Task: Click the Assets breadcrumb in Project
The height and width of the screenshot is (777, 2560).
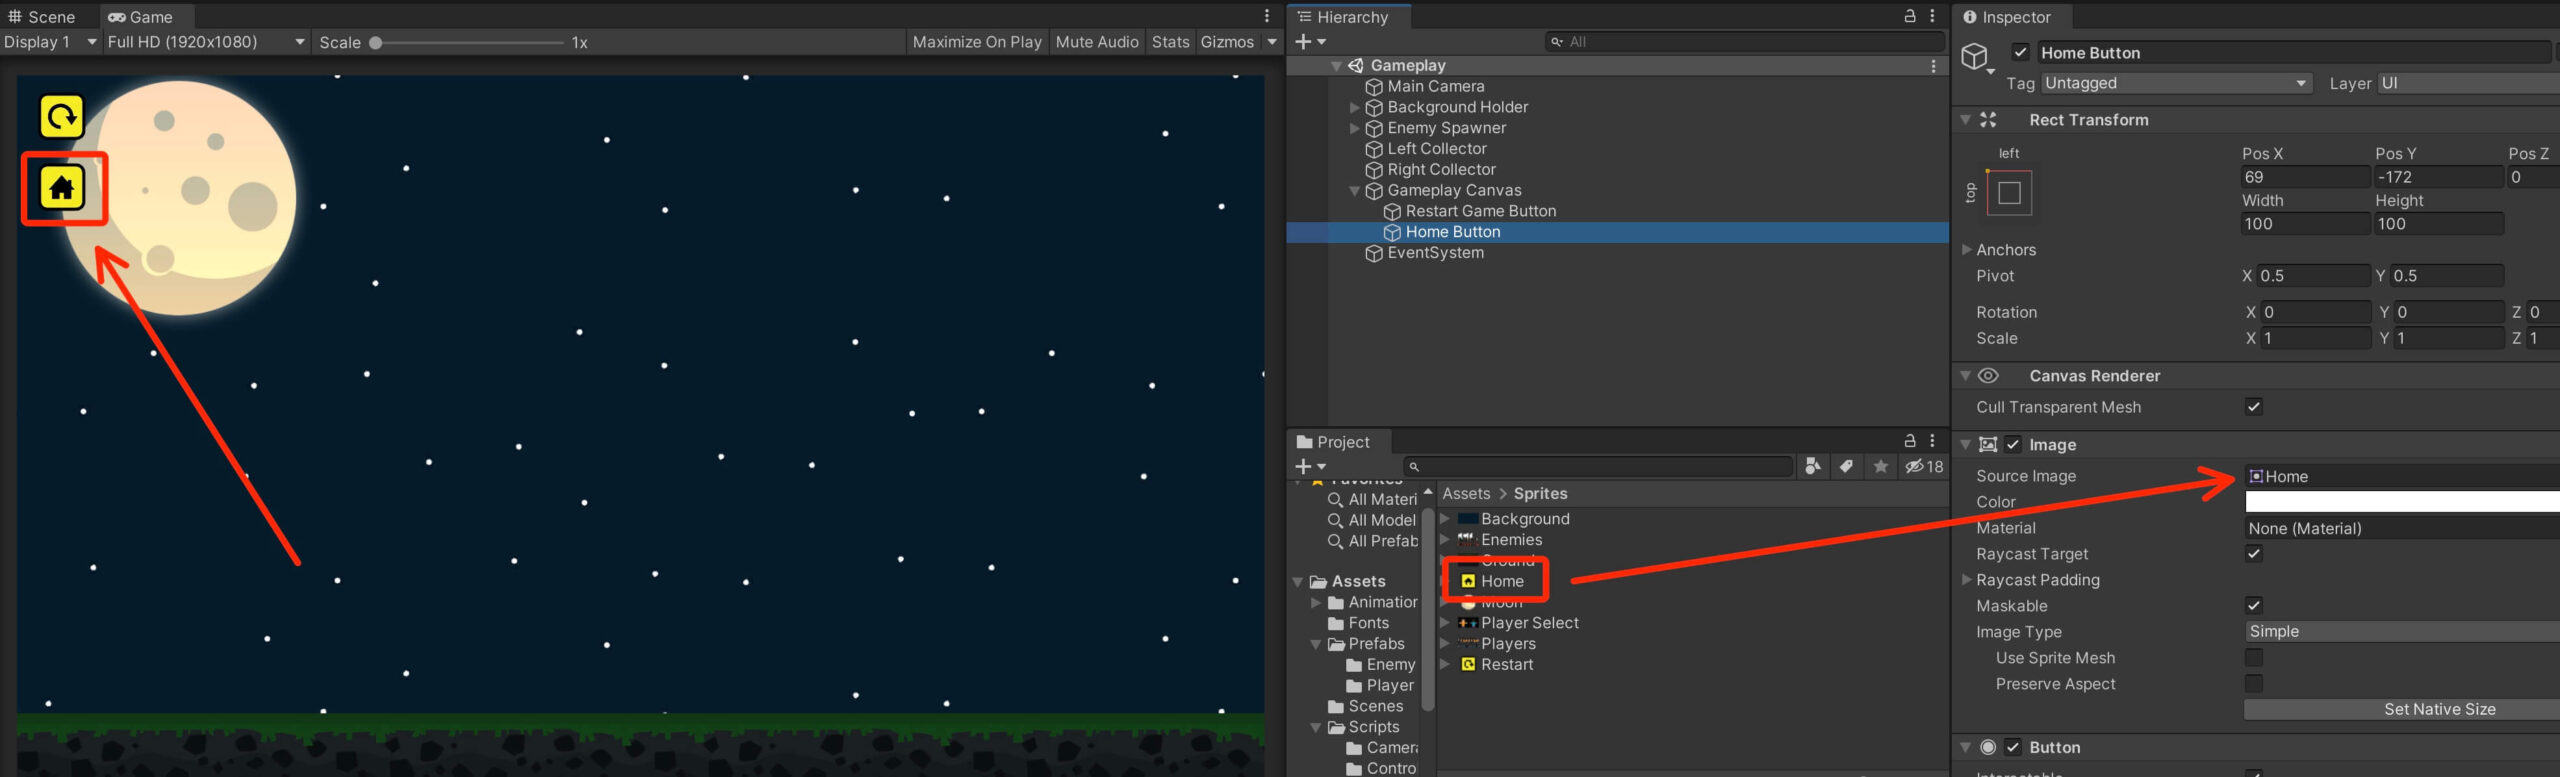Action: coord(1466,494)
